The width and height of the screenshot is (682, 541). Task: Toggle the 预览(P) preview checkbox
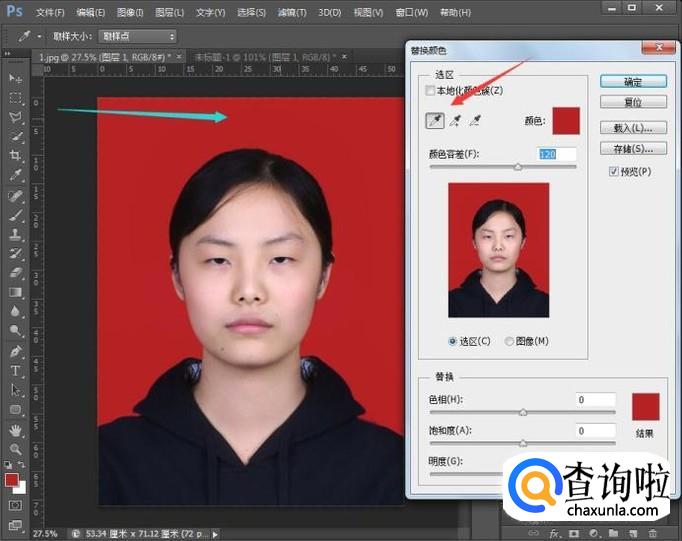pyautogui.click(x=614, y=172)
